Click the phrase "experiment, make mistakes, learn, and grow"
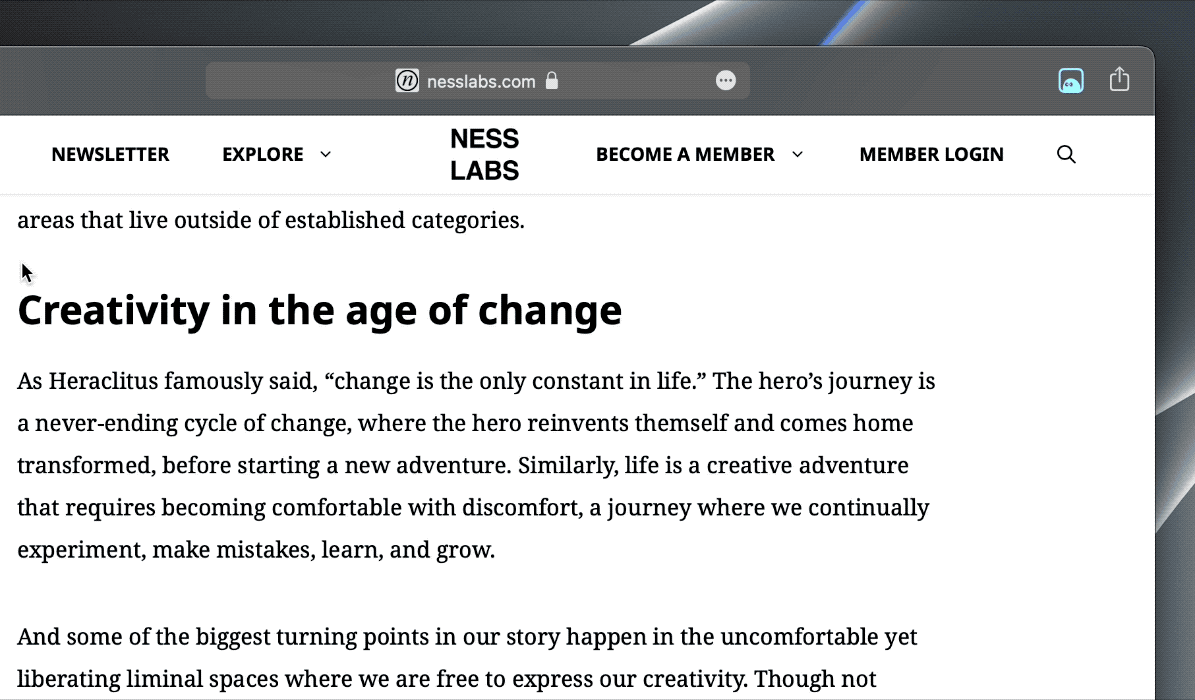The image size is (1195, 700). click(256, 549)
